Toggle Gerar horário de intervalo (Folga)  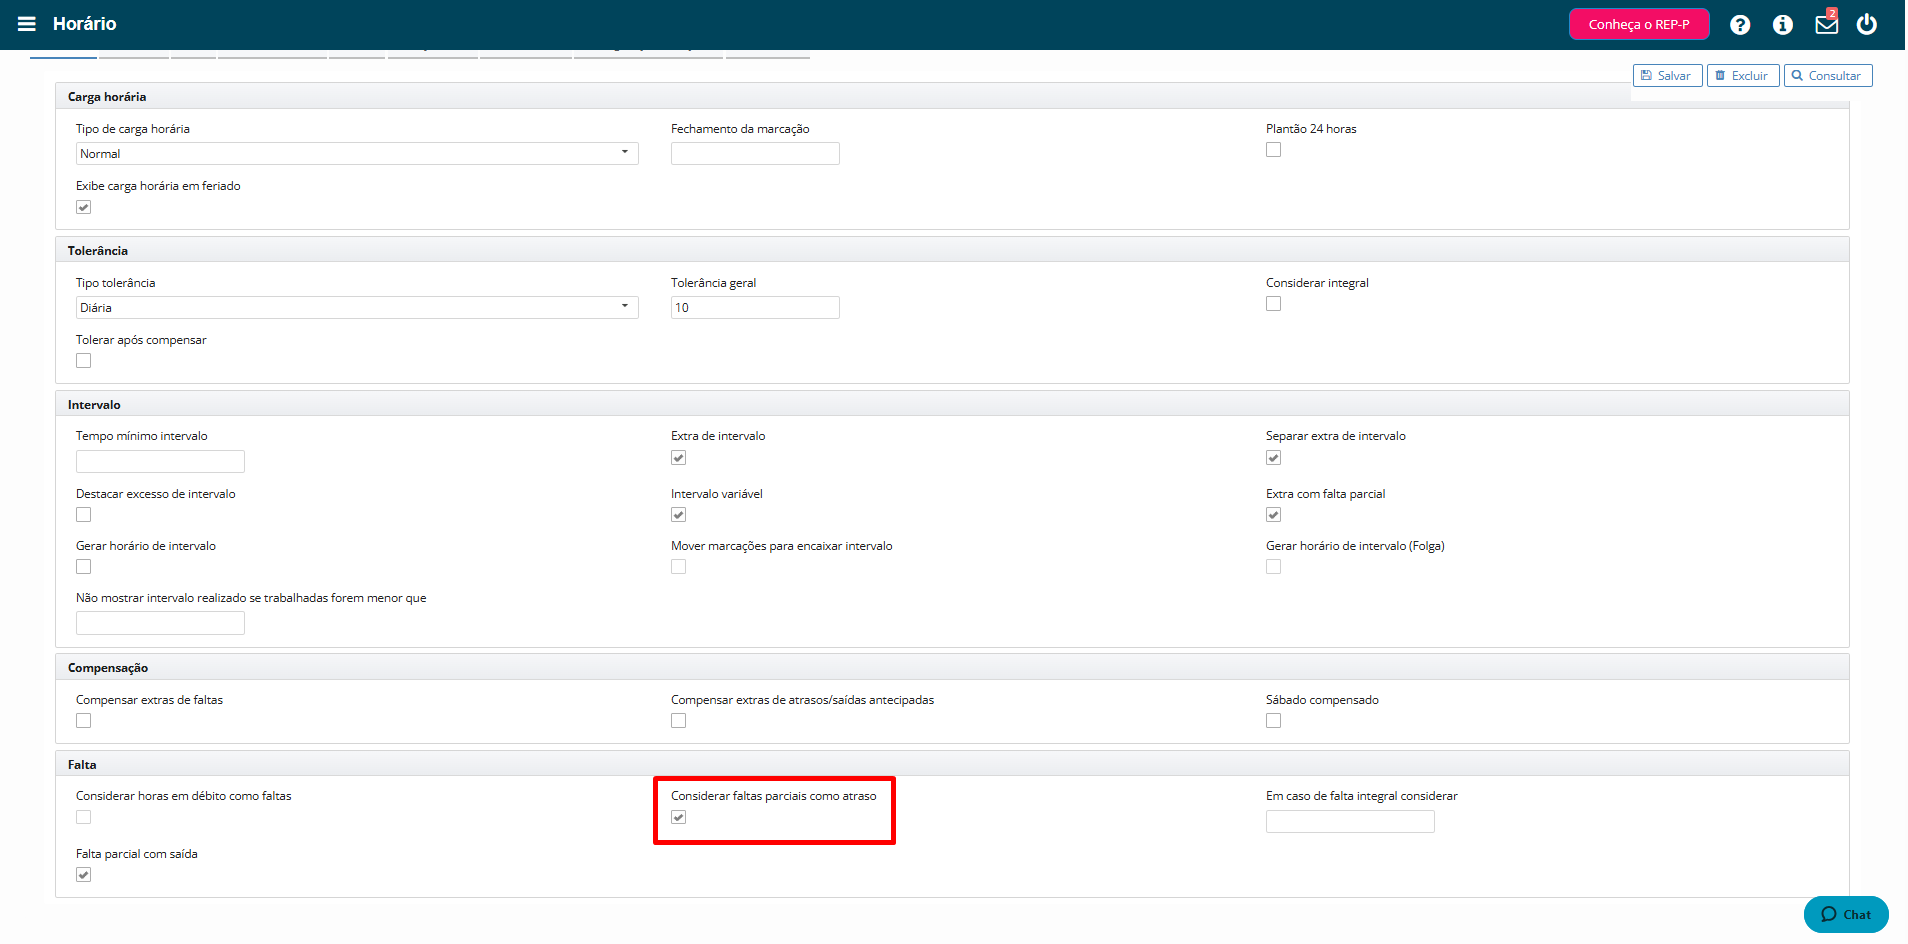1273,567
